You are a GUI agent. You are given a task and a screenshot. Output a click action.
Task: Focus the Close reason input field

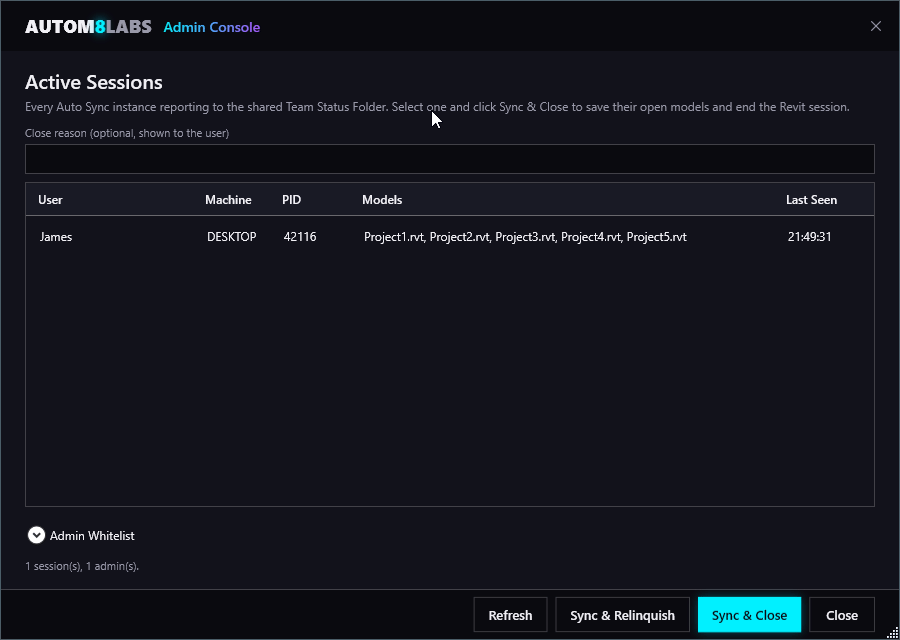[x=449, y=159]
